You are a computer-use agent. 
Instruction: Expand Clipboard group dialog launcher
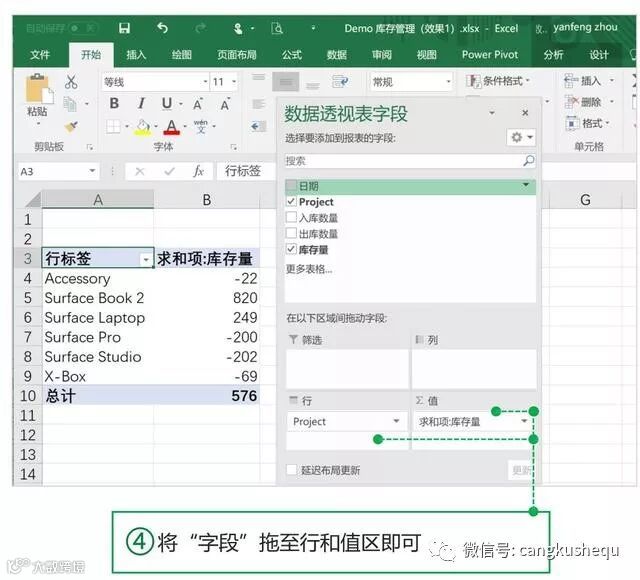coord(90,147)
